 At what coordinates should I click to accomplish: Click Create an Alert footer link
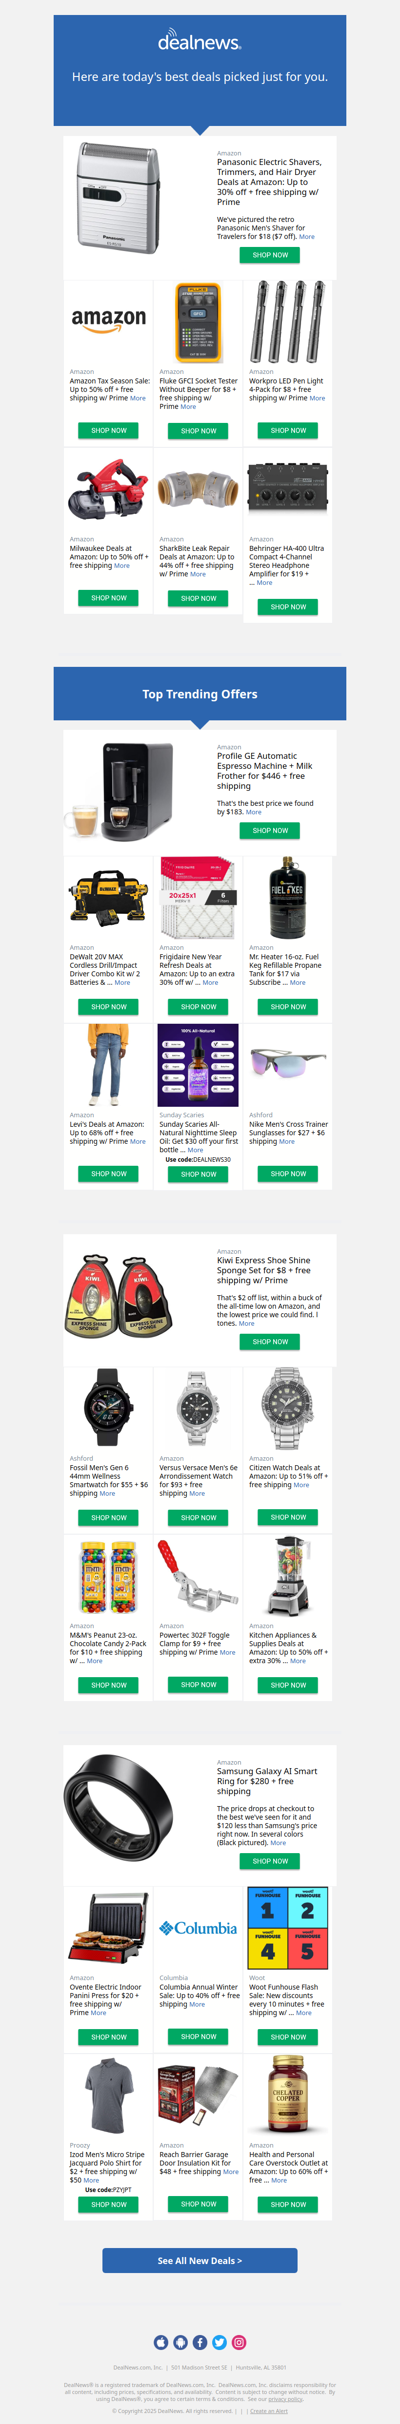click(269, 2411)
